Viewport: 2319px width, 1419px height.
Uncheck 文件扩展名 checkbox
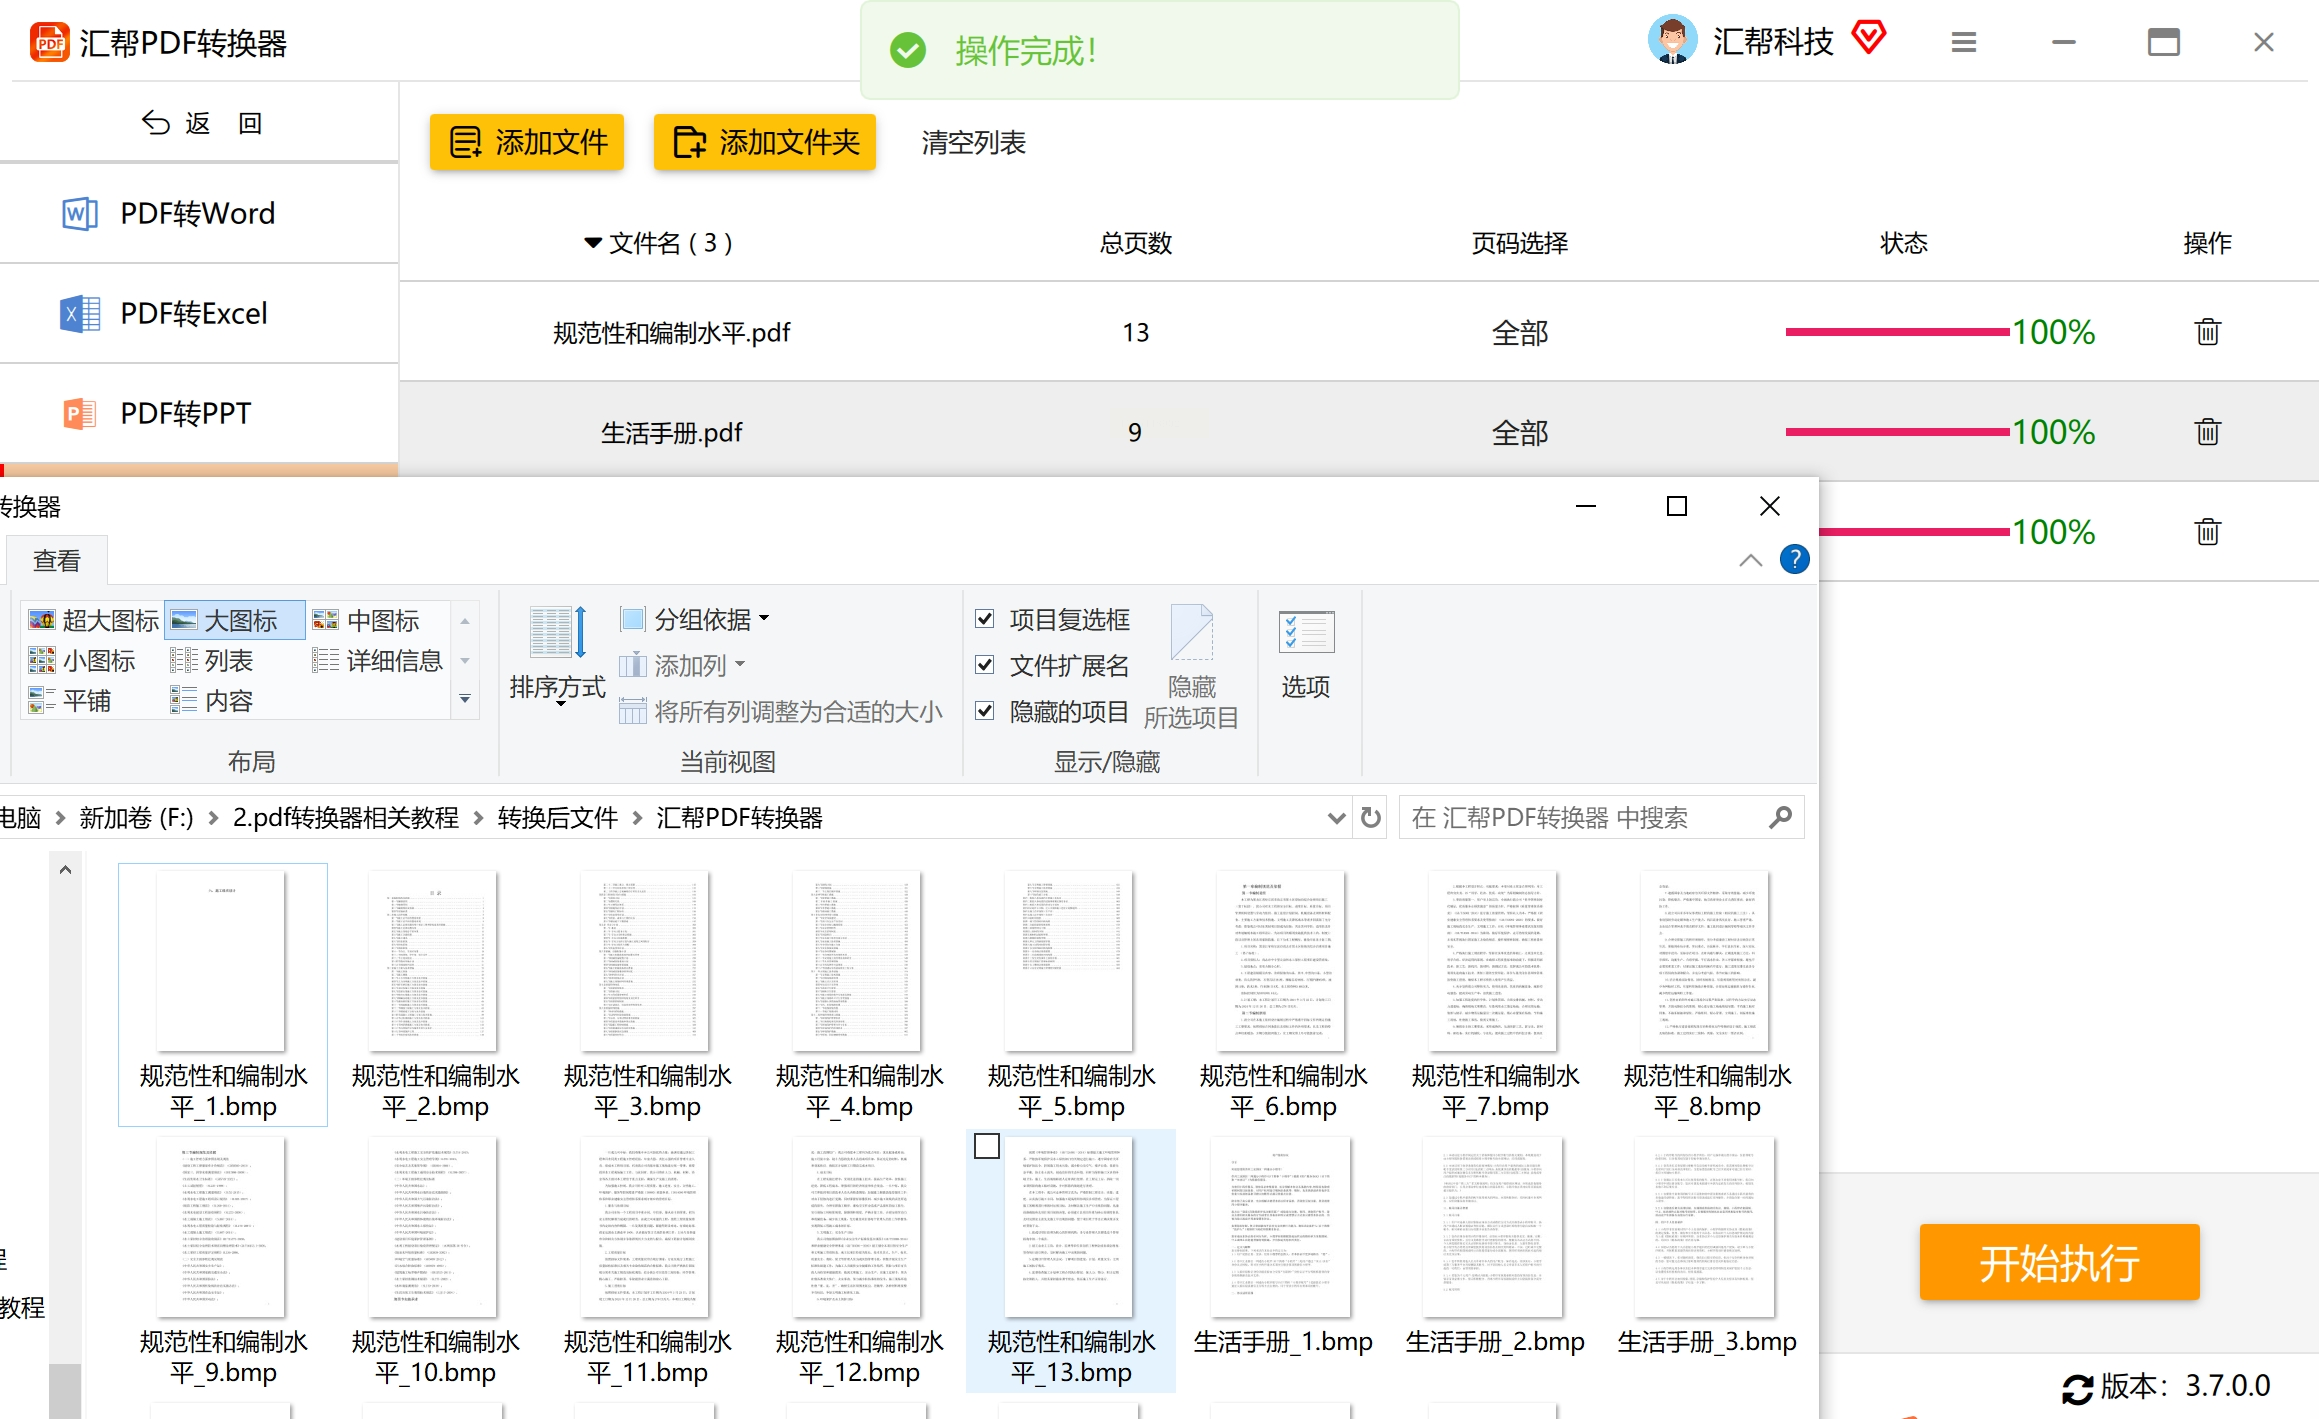click(985, 665)
